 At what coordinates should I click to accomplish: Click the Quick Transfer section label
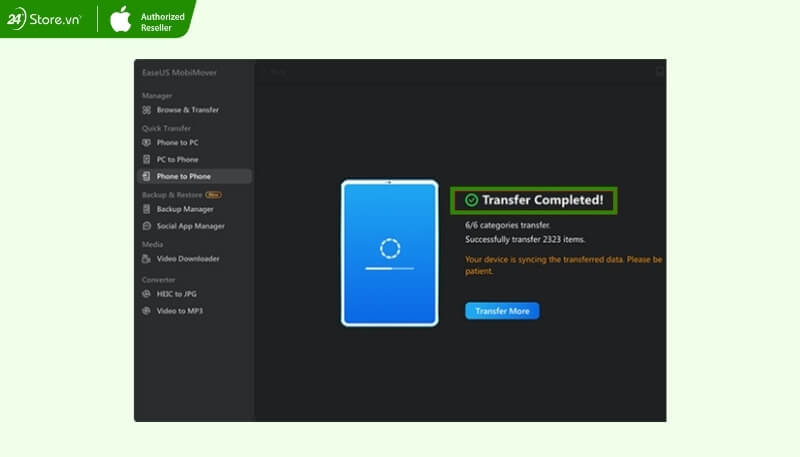166,129
